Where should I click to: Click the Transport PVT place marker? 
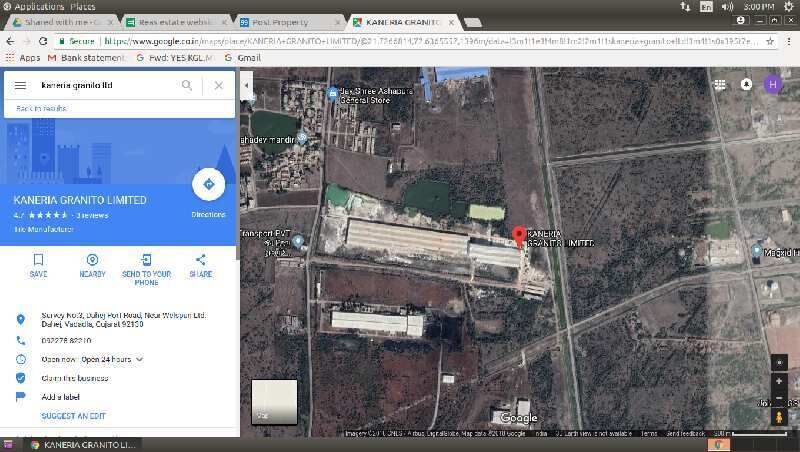(x=298, y=240)
